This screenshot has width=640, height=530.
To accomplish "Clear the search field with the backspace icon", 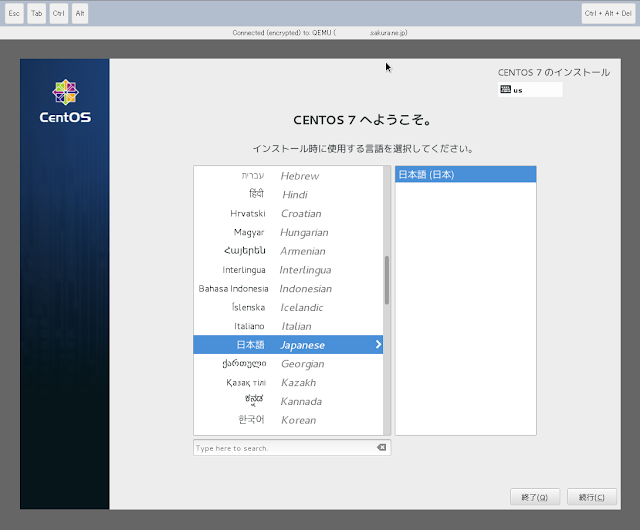I will (382, 448).
